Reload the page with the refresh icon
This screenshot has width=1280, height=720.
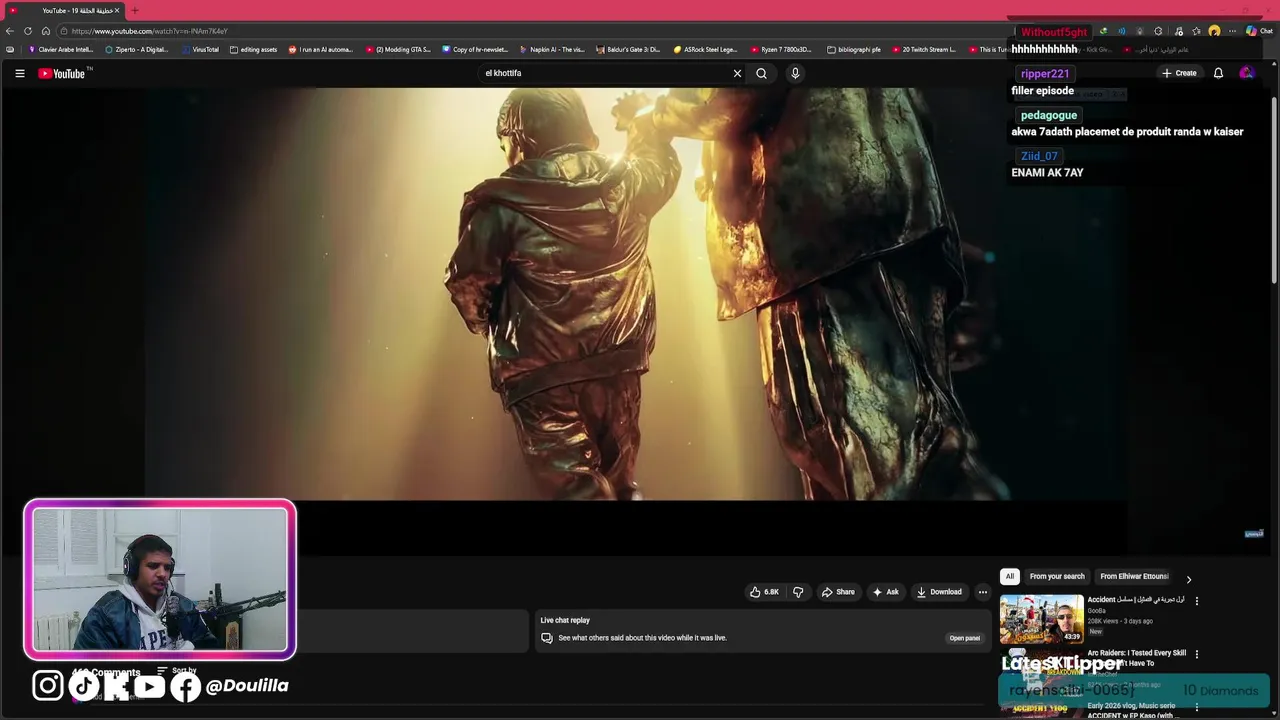[27, 31]
